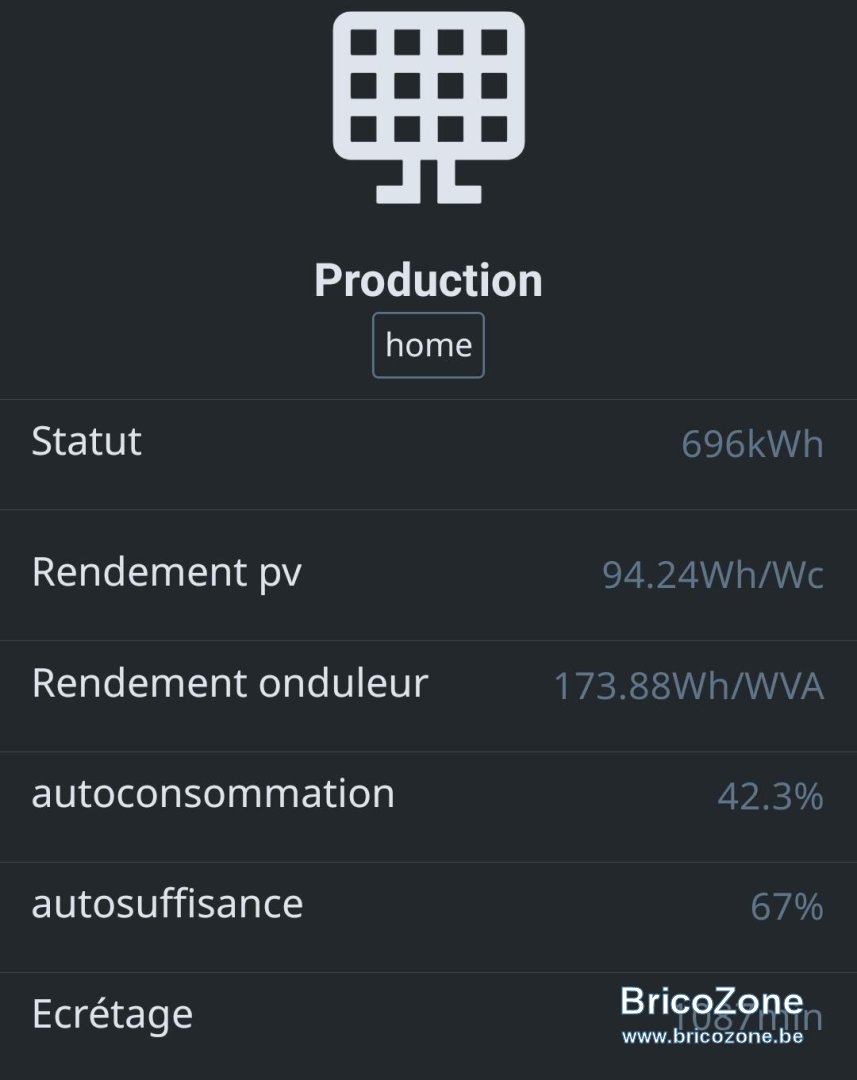This screenshot has height=1080, width=857.
Task: Select the autoconsommation row label
Action: click(x=213, y=793)
